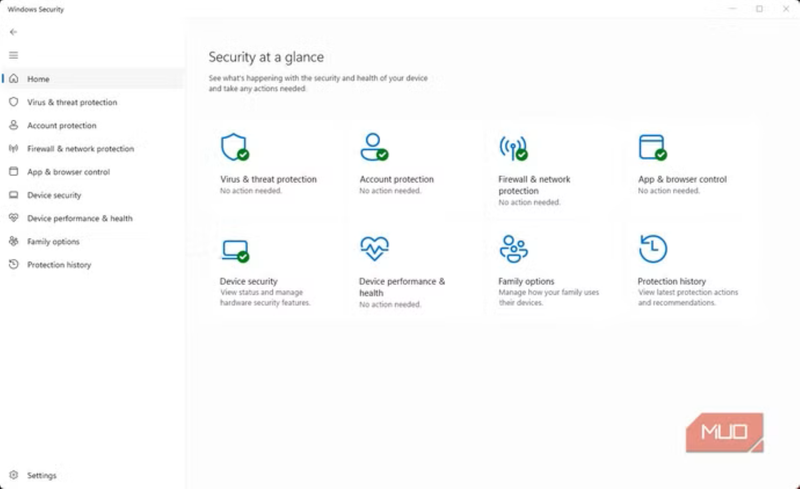Click the Device performance & health tile title
This screenshot has width=800, height=489.
tap(402, 287)
